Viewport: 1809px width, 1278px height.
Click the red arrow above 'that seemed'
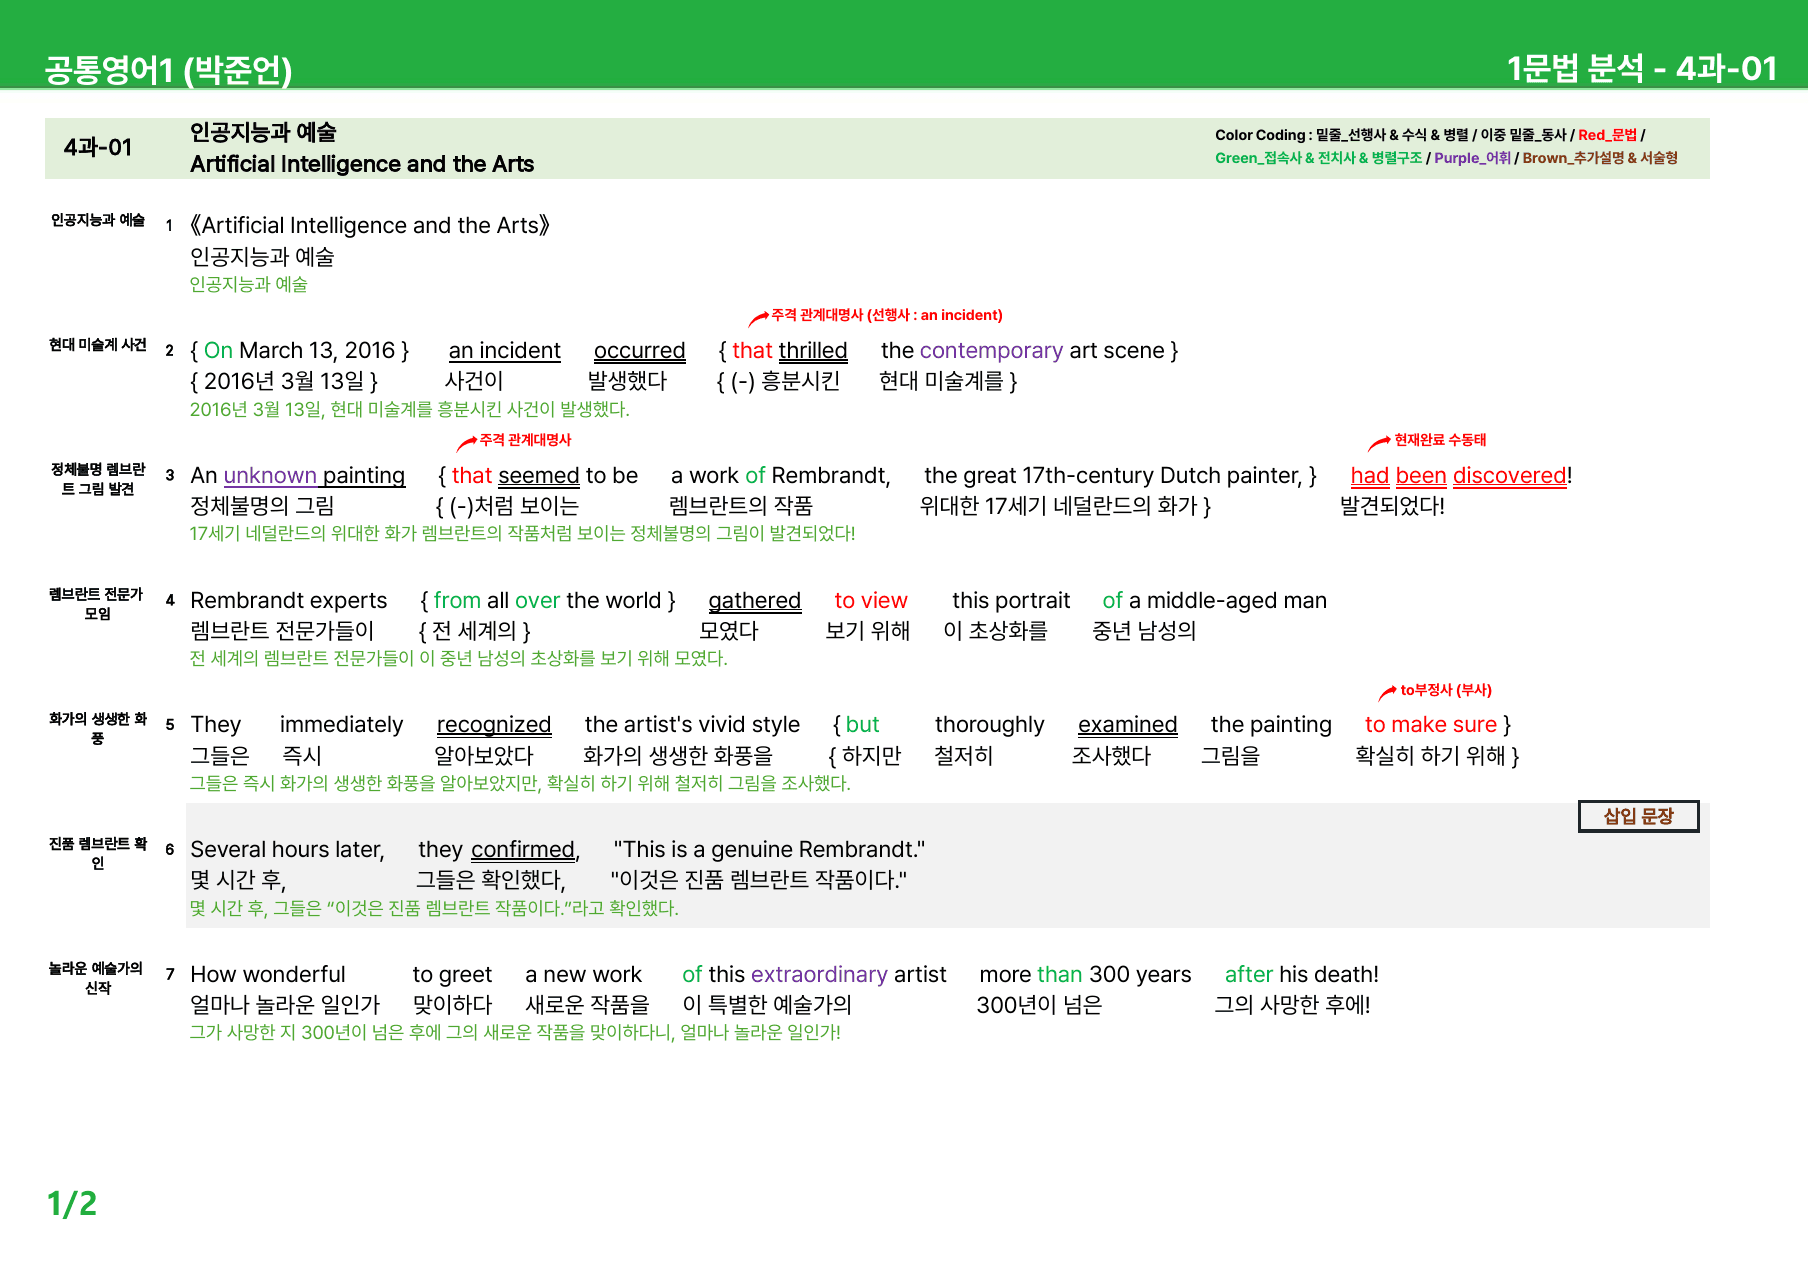tap(467, 443)
